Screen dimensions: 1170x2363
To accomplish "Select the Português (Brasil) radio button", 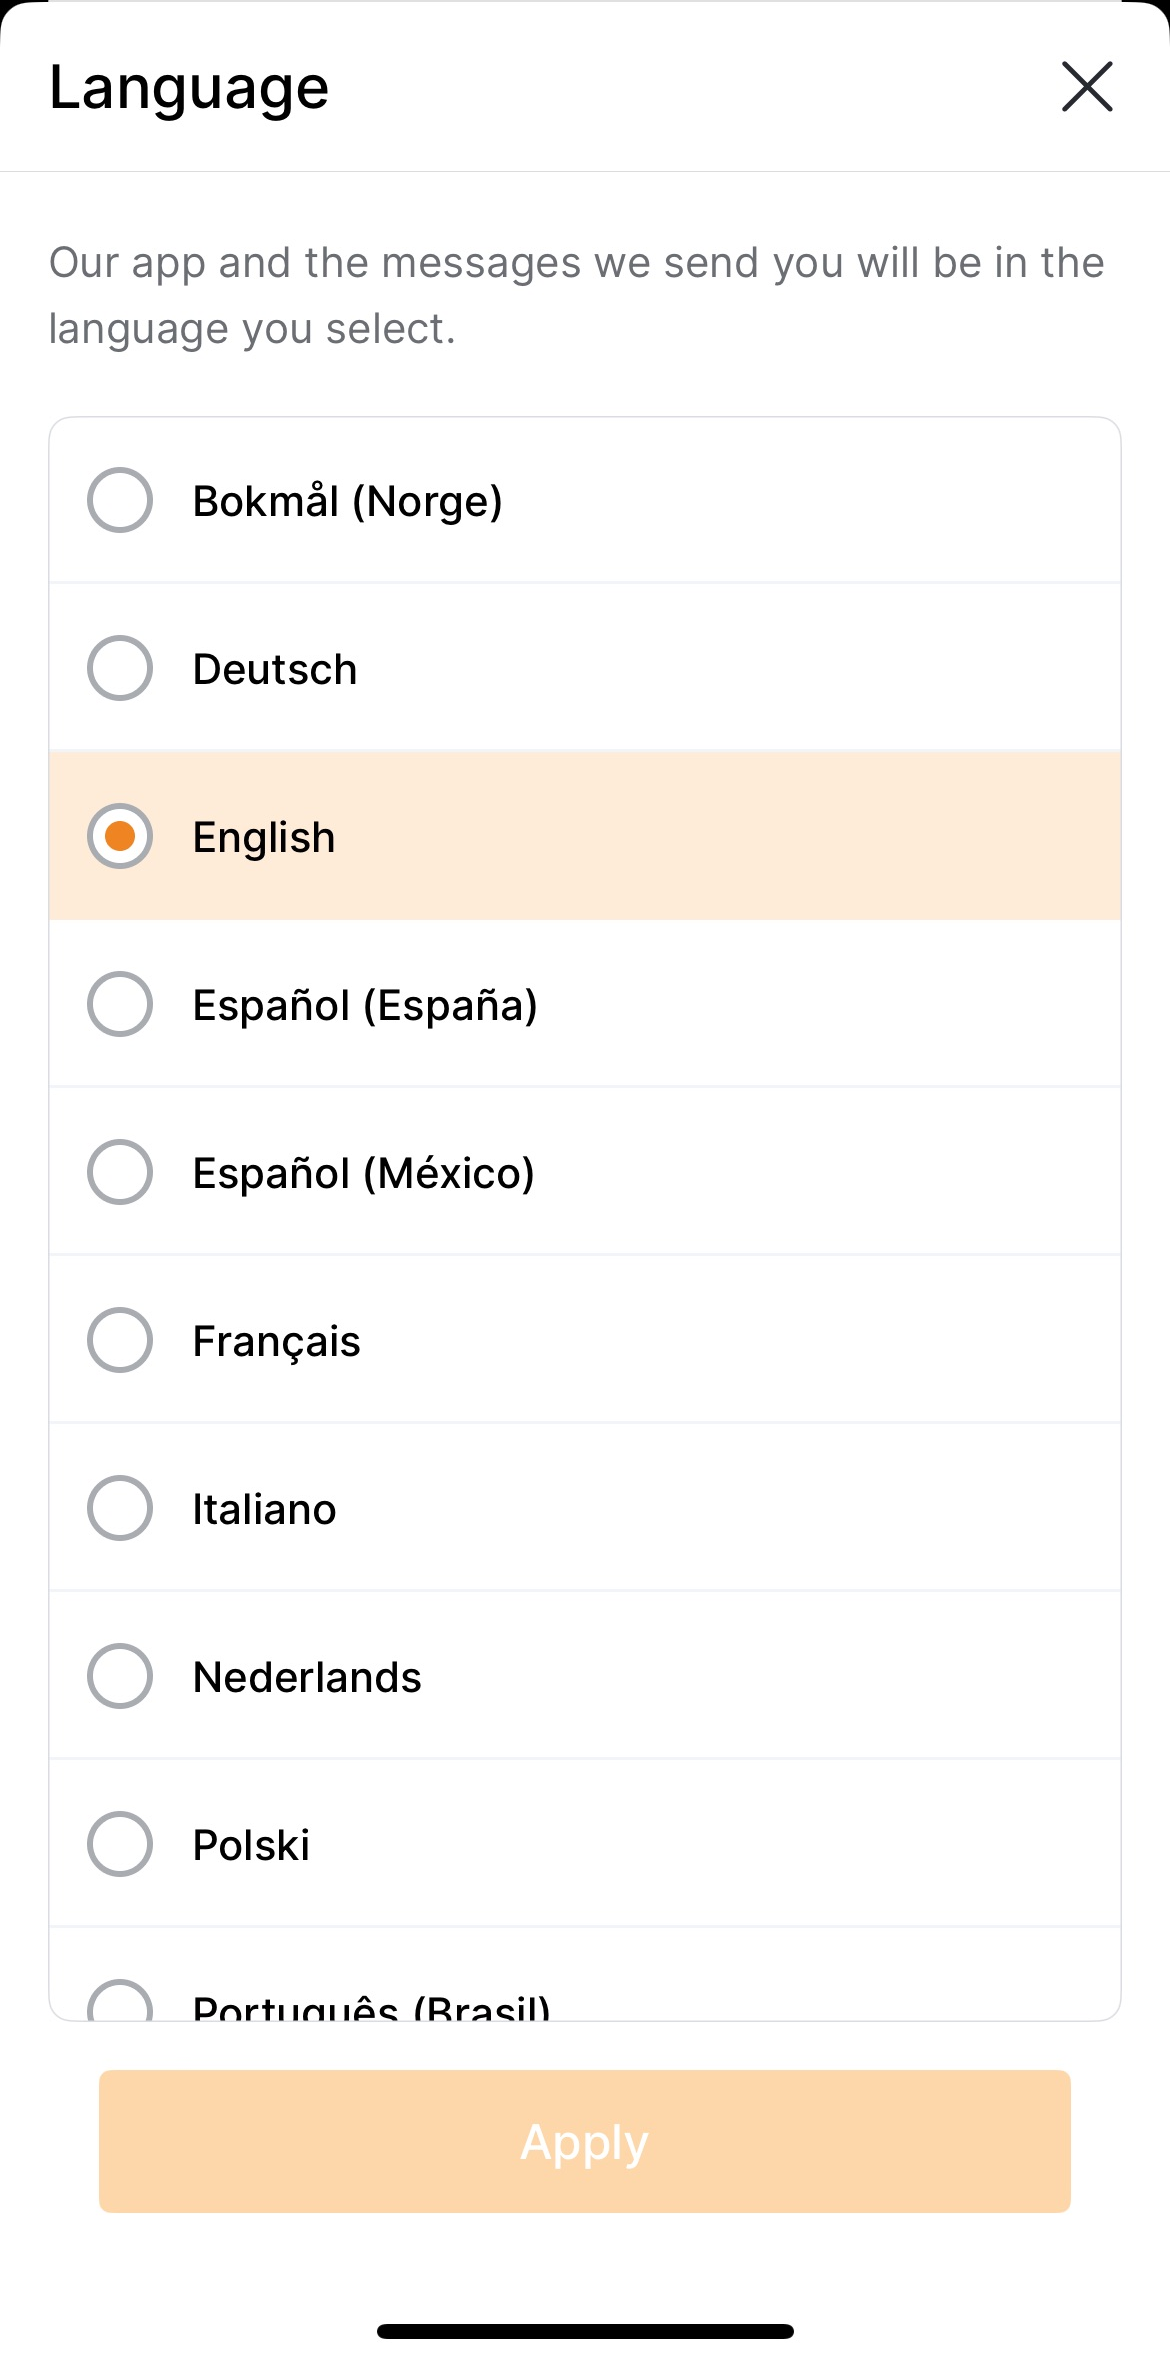I will [120, 2002].
